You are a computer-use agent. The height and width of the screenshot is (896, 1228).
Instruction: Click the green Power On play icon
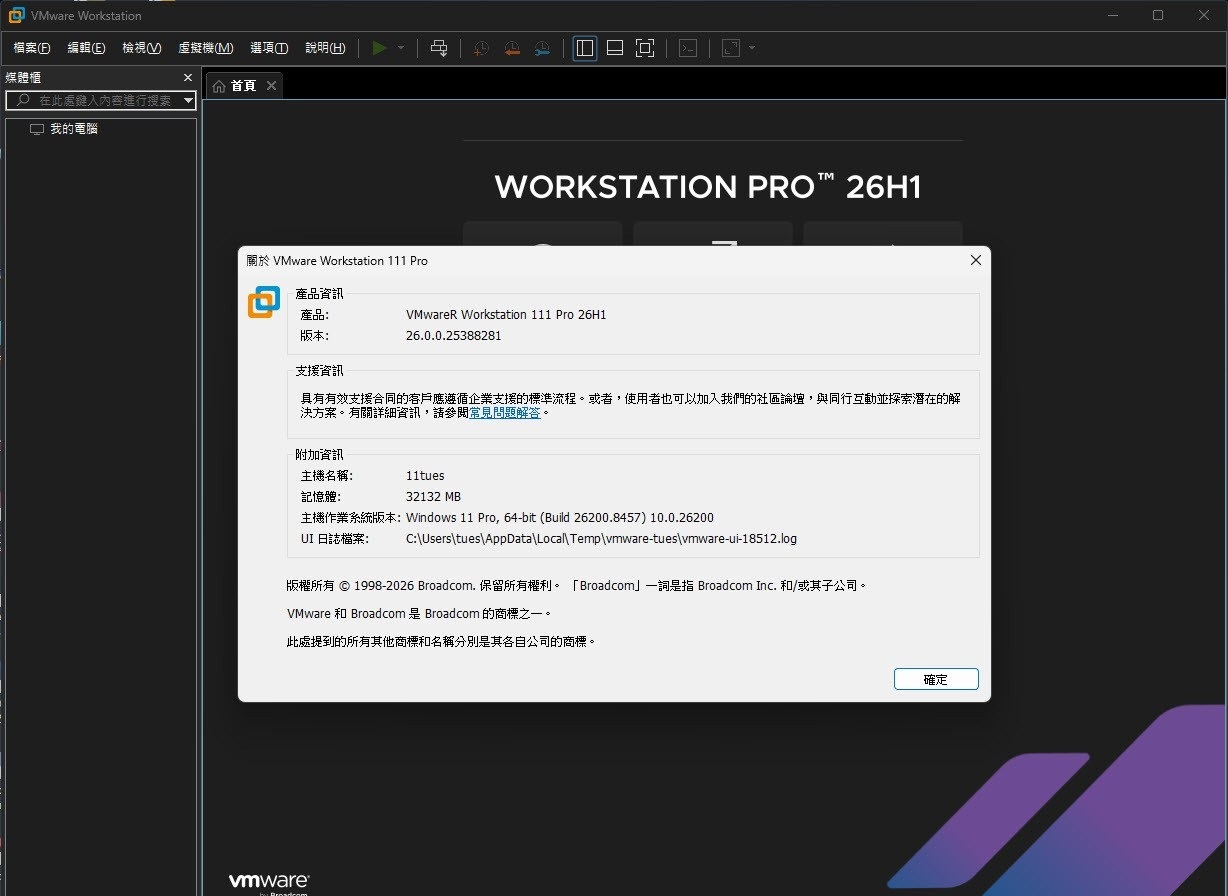pyautogui.click(x=379, y=48)
